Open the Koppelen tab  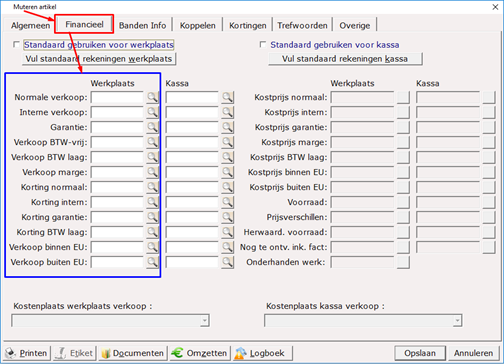[x=198, y=25]
